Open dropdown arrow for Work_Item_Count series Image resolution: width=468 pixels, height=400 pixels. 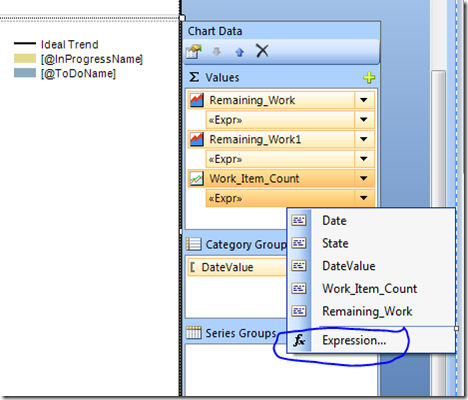tap(364, 179)
